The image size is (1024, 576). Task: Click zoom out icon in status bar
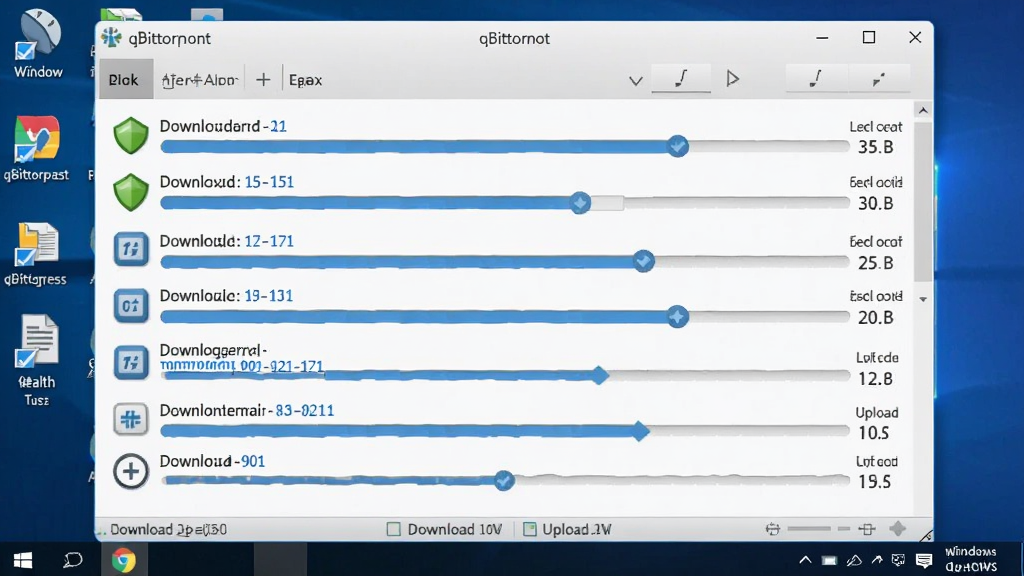pyautogui.click(x=773, y=529)
